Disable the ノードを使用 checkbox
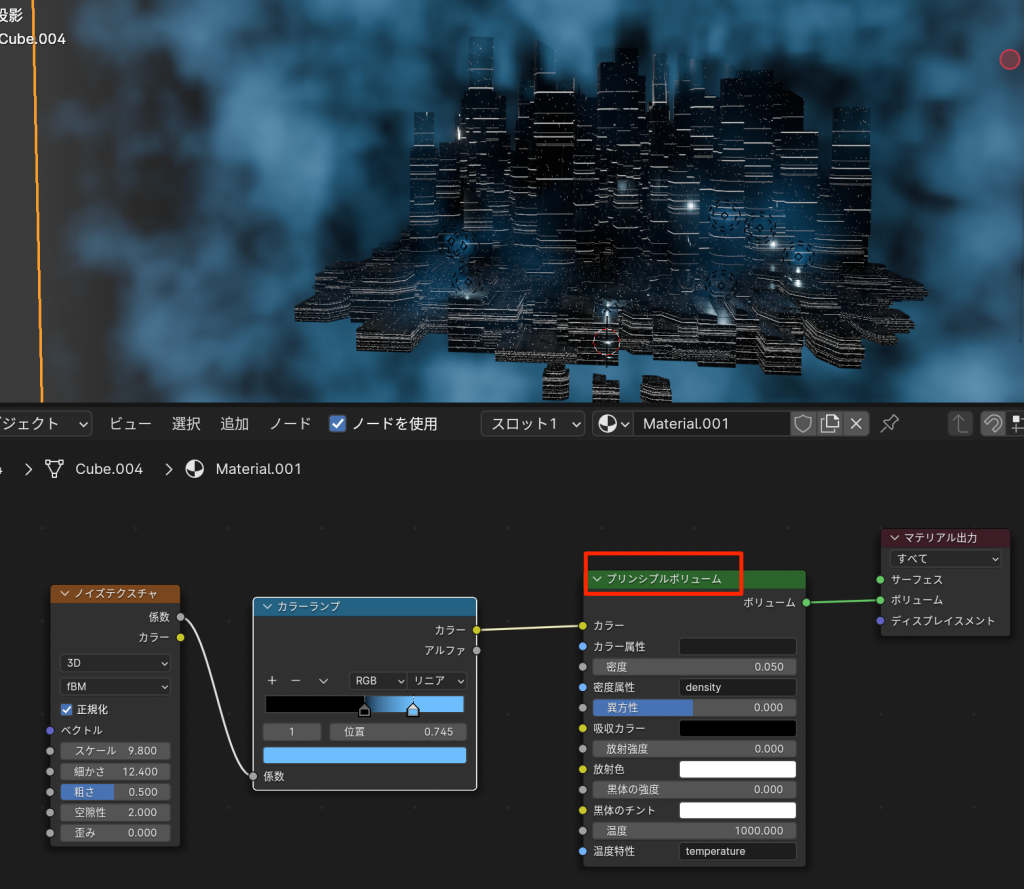The image size is (1024, 889). (x=338, y=424)
